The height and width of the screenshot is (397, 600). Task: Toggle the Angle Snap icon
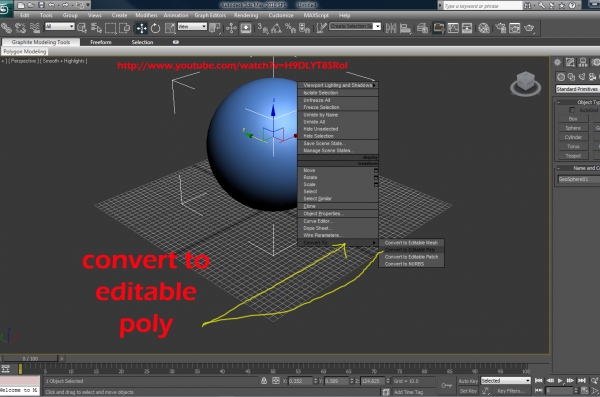pos(276,28)
